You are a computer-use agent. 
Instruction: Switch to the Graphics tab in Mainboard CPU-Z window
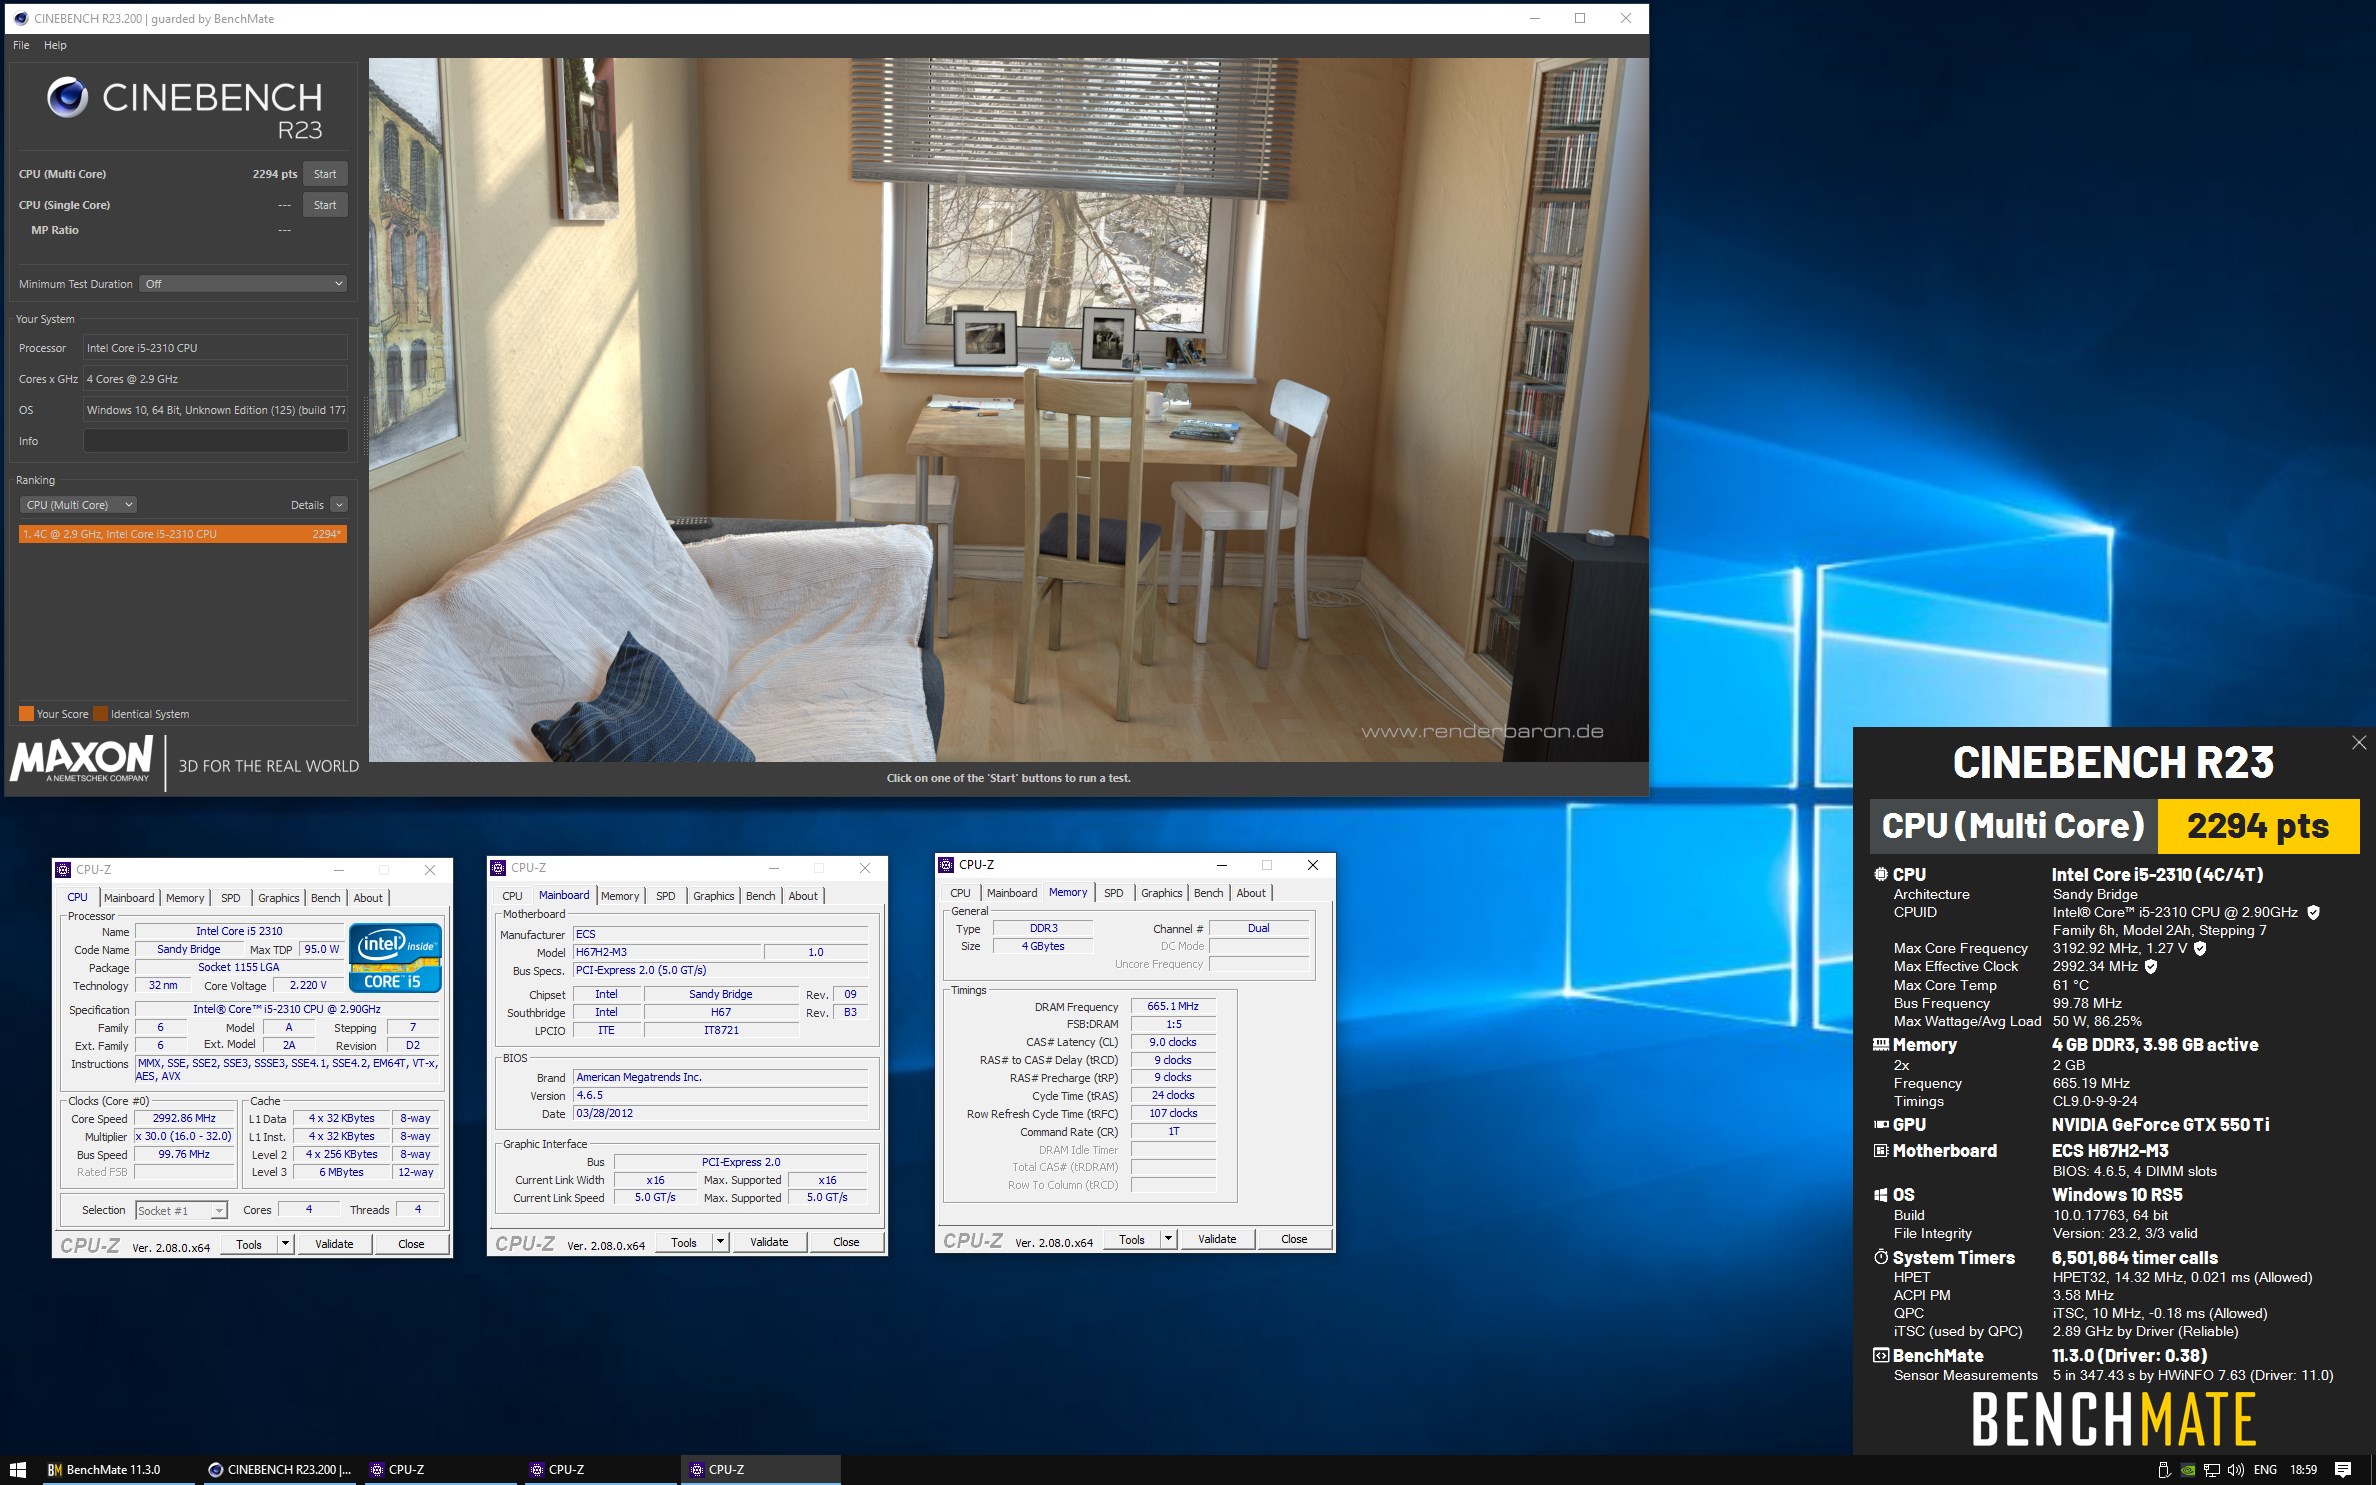point(713,896)
